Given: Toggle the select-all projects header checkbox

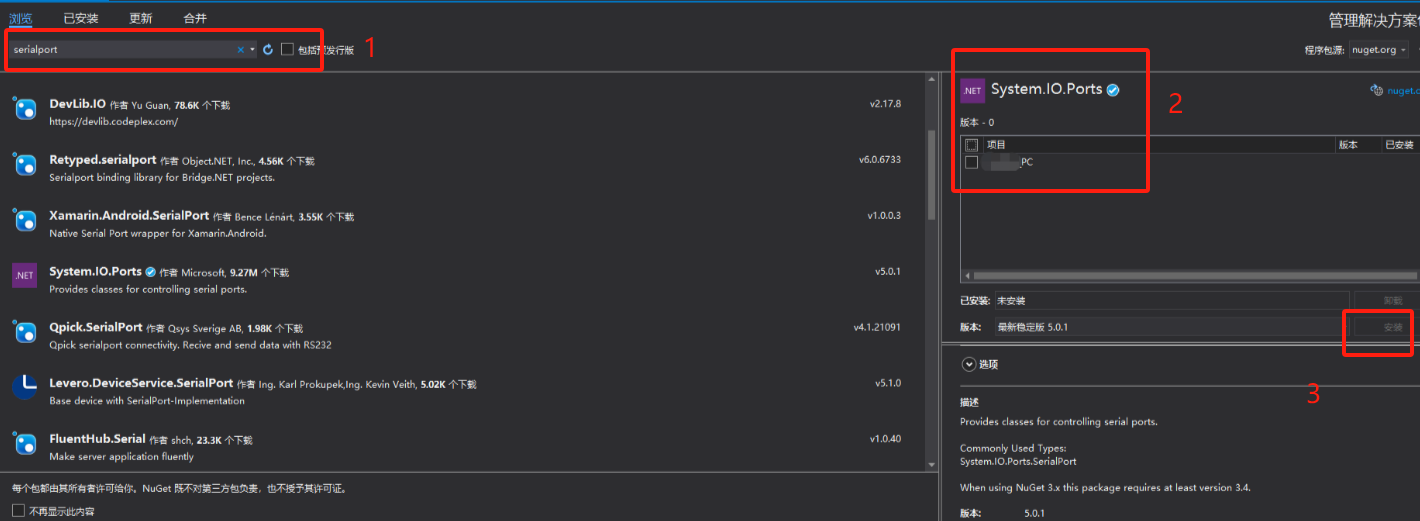Looking at the screenshot, I should click(x=971, y=145).
